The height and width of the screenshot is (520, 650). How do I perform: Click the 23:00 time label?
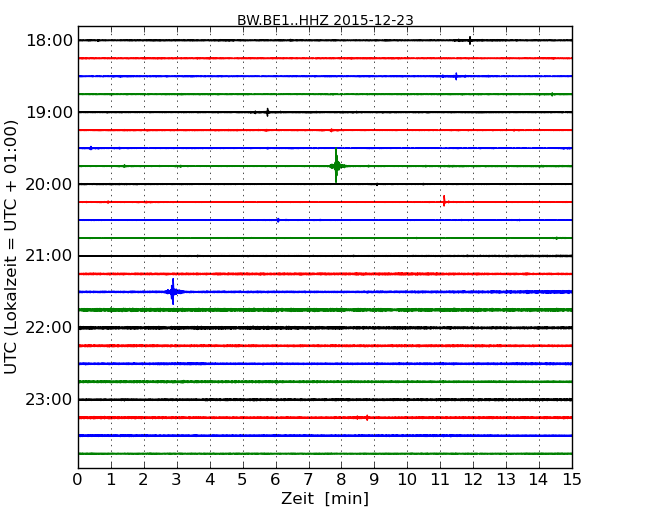[x=49, y=400]
